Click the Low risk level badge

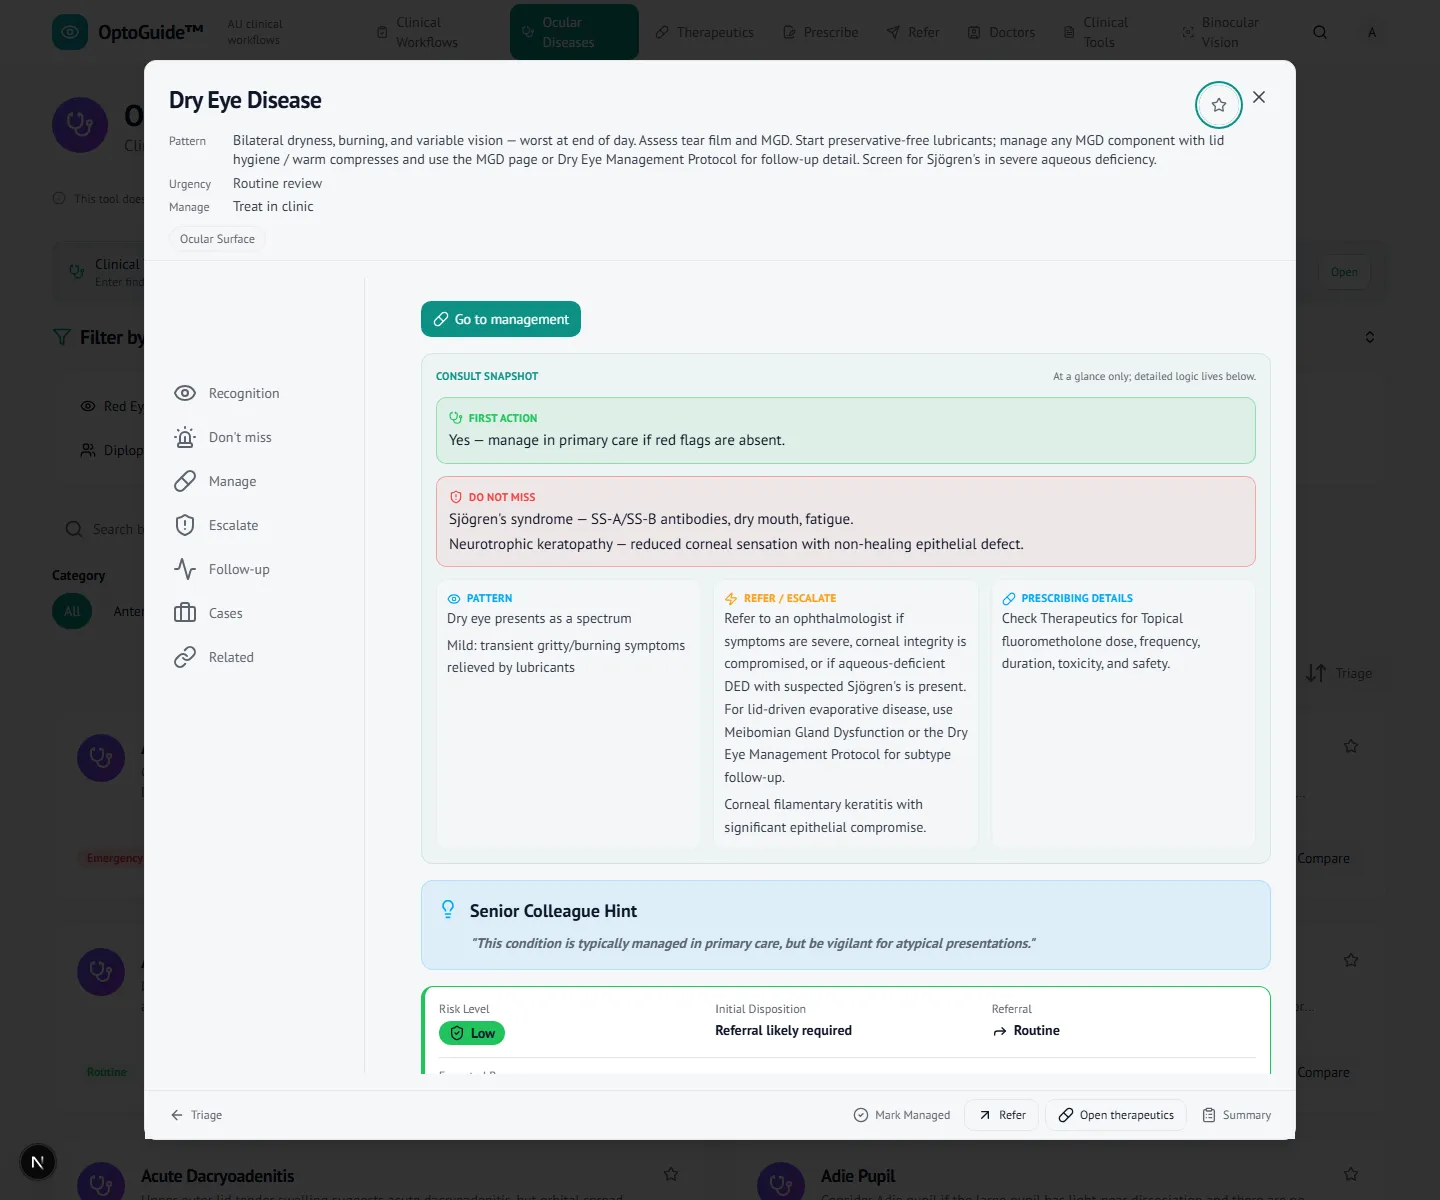click(x=472, y=1033)
